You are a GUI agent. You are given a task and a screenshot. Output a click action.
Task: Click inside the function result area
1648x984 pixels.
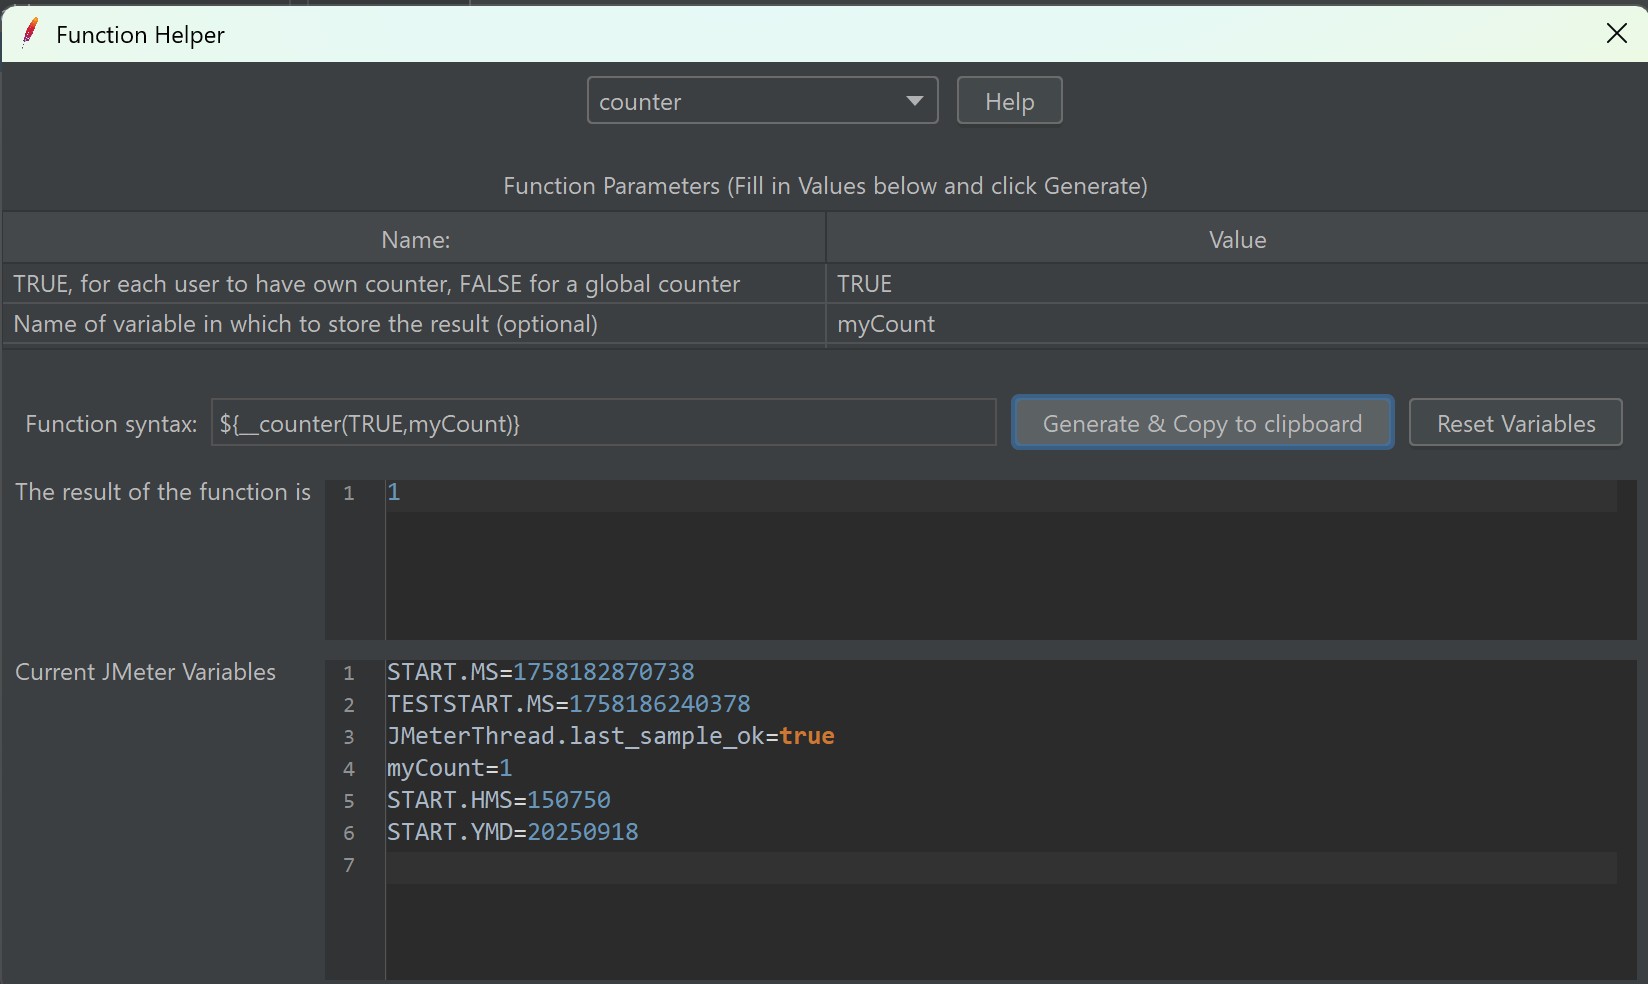(1000, 560)
